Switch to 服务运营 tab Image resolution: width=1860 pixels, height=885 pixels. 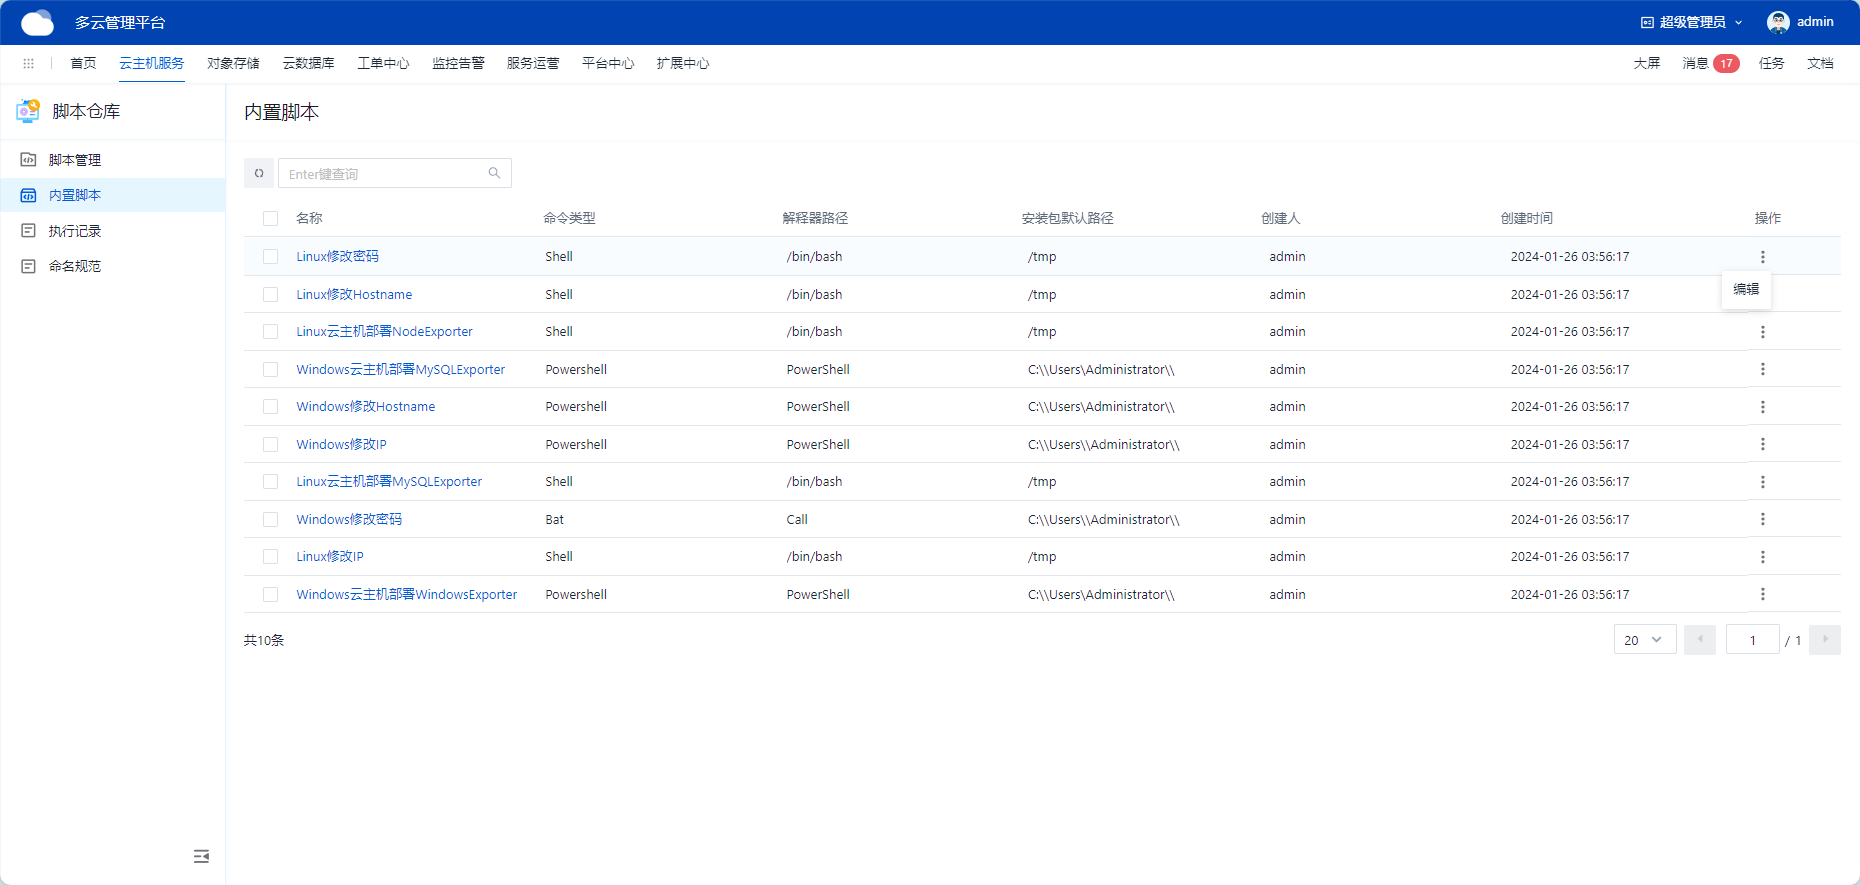(533, 63)
